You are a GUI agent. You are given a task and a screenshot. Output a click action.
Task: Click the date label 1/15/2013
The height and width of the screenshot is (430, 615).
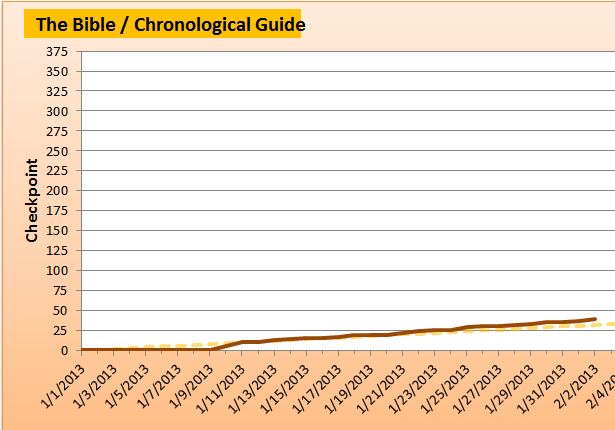(x=285, y=389)
